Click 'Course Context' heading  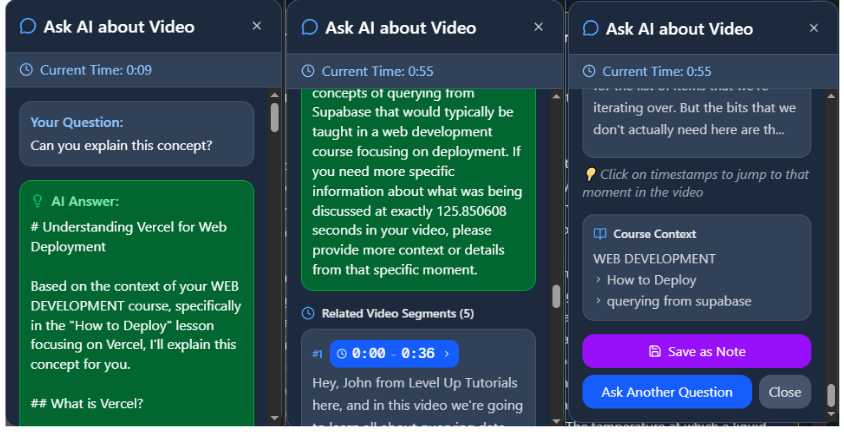655,234
